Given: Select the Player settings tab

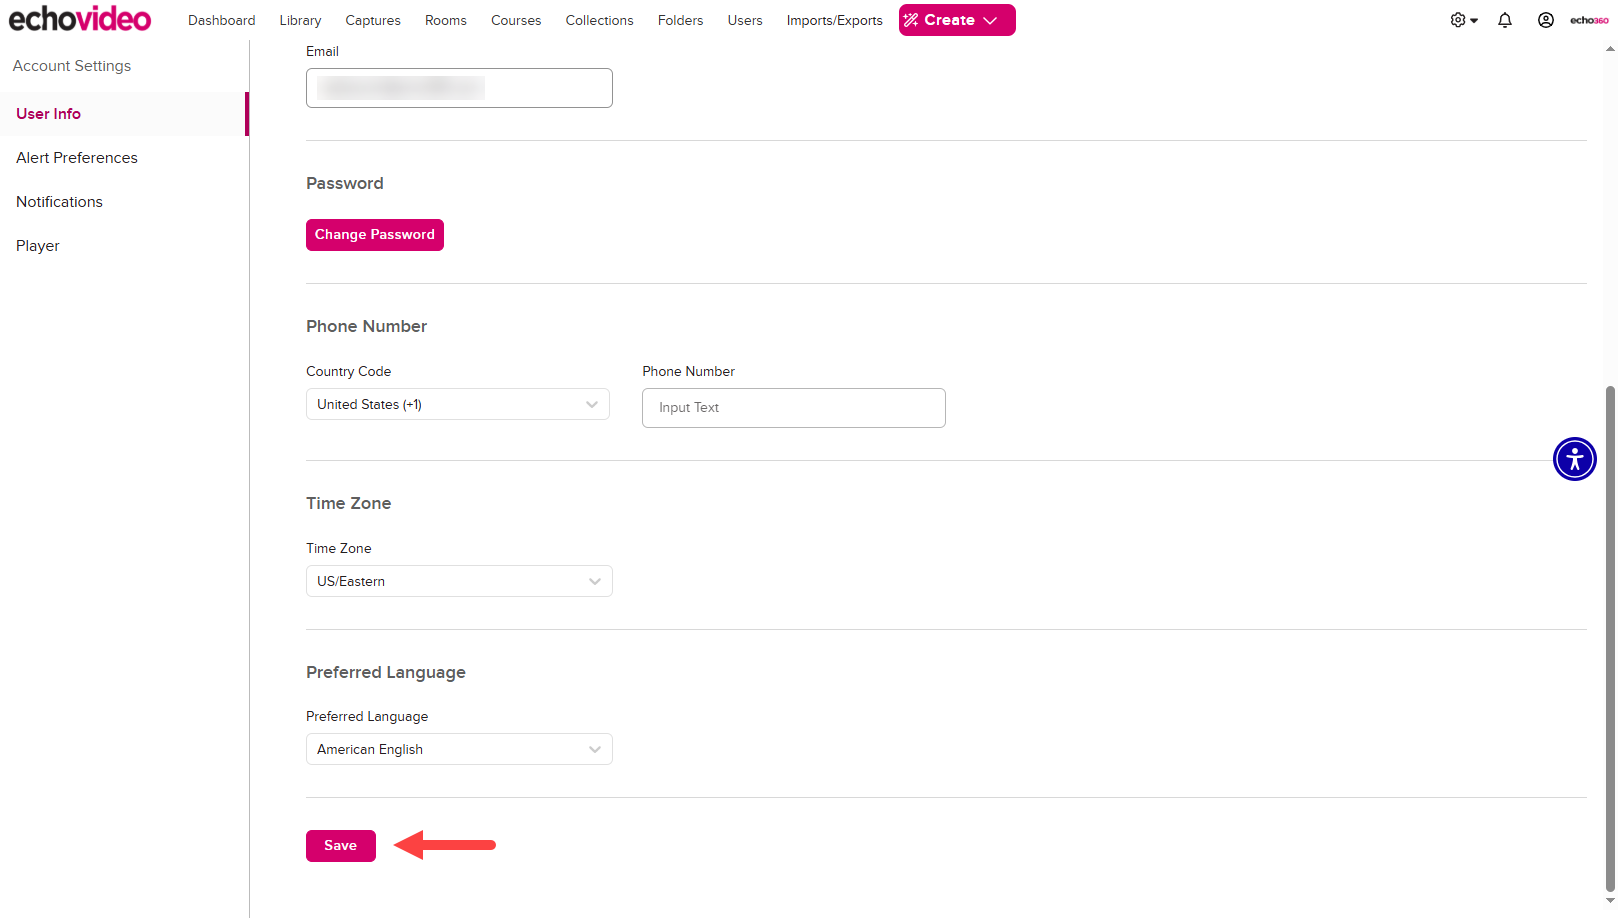Looking at the screenshot, I should (38, 246).
